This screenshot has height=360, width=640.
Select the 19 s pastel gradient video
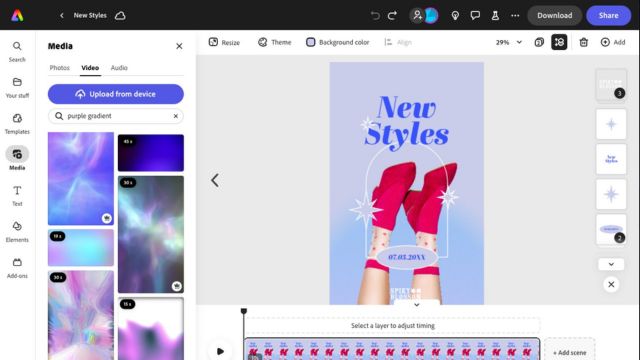click(81, 247)
